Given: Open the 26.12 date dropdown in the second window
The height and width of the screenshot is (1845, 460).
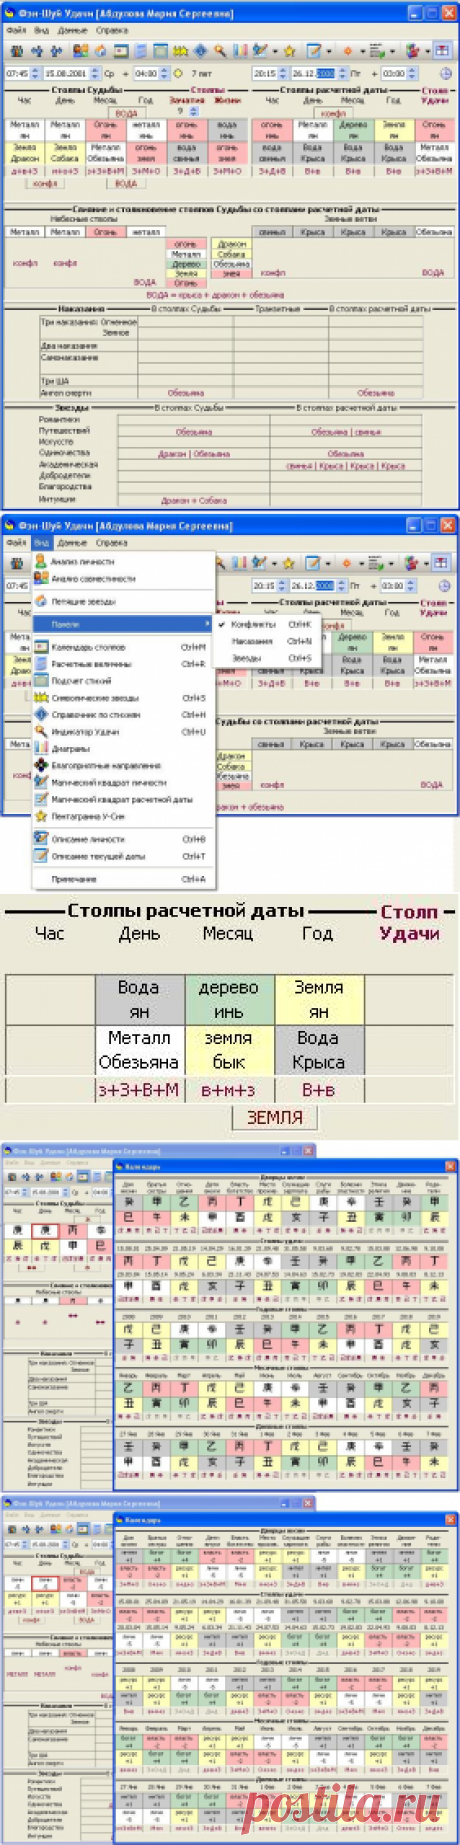Looking at the screenshot, I should [x=342, y=586].
